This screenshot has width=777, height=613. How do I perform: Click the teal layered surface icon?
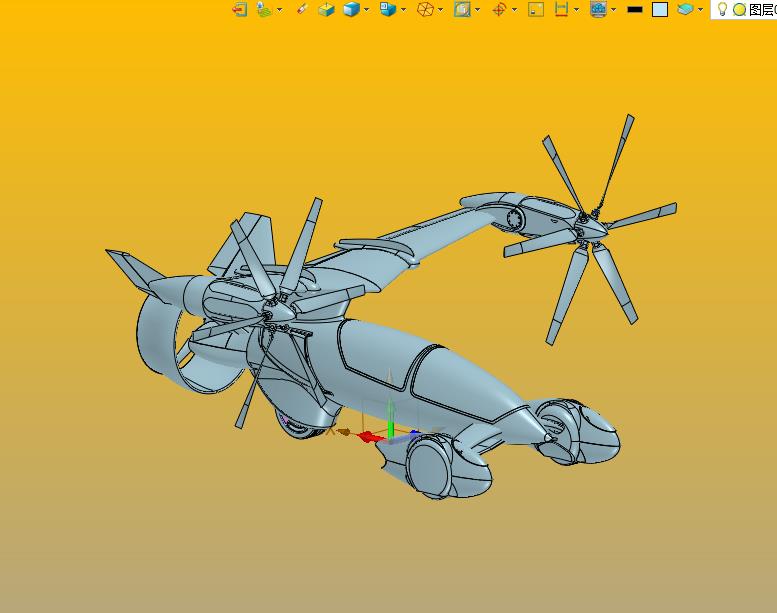tap(685, 9)
